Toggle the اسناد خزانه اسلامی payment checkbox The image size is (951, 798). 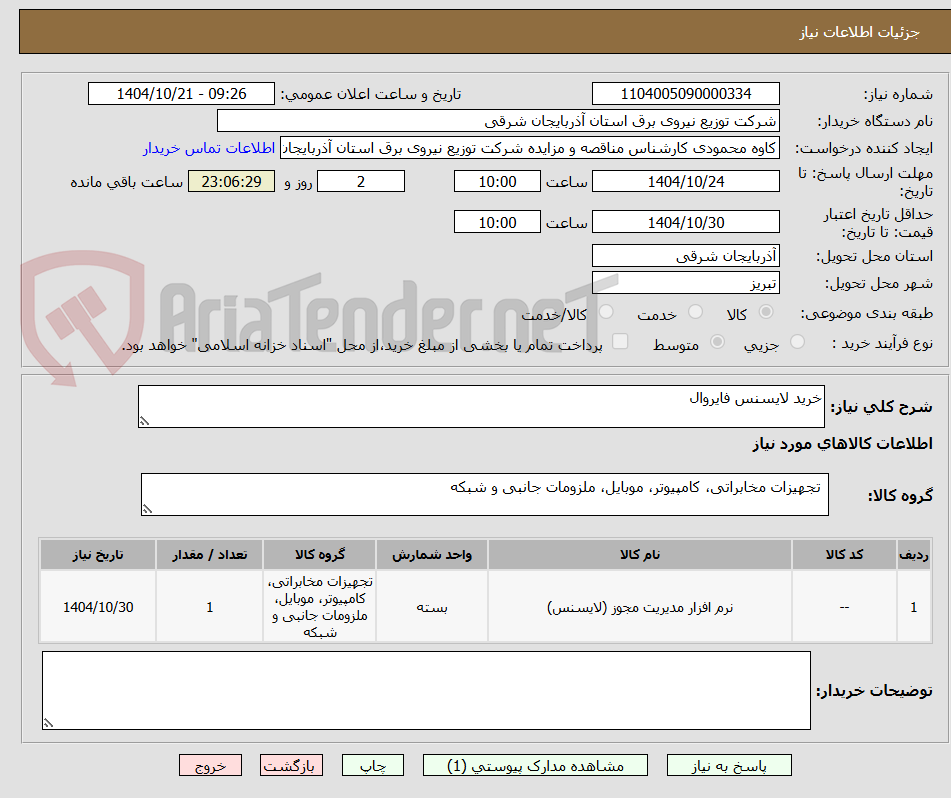620,341
